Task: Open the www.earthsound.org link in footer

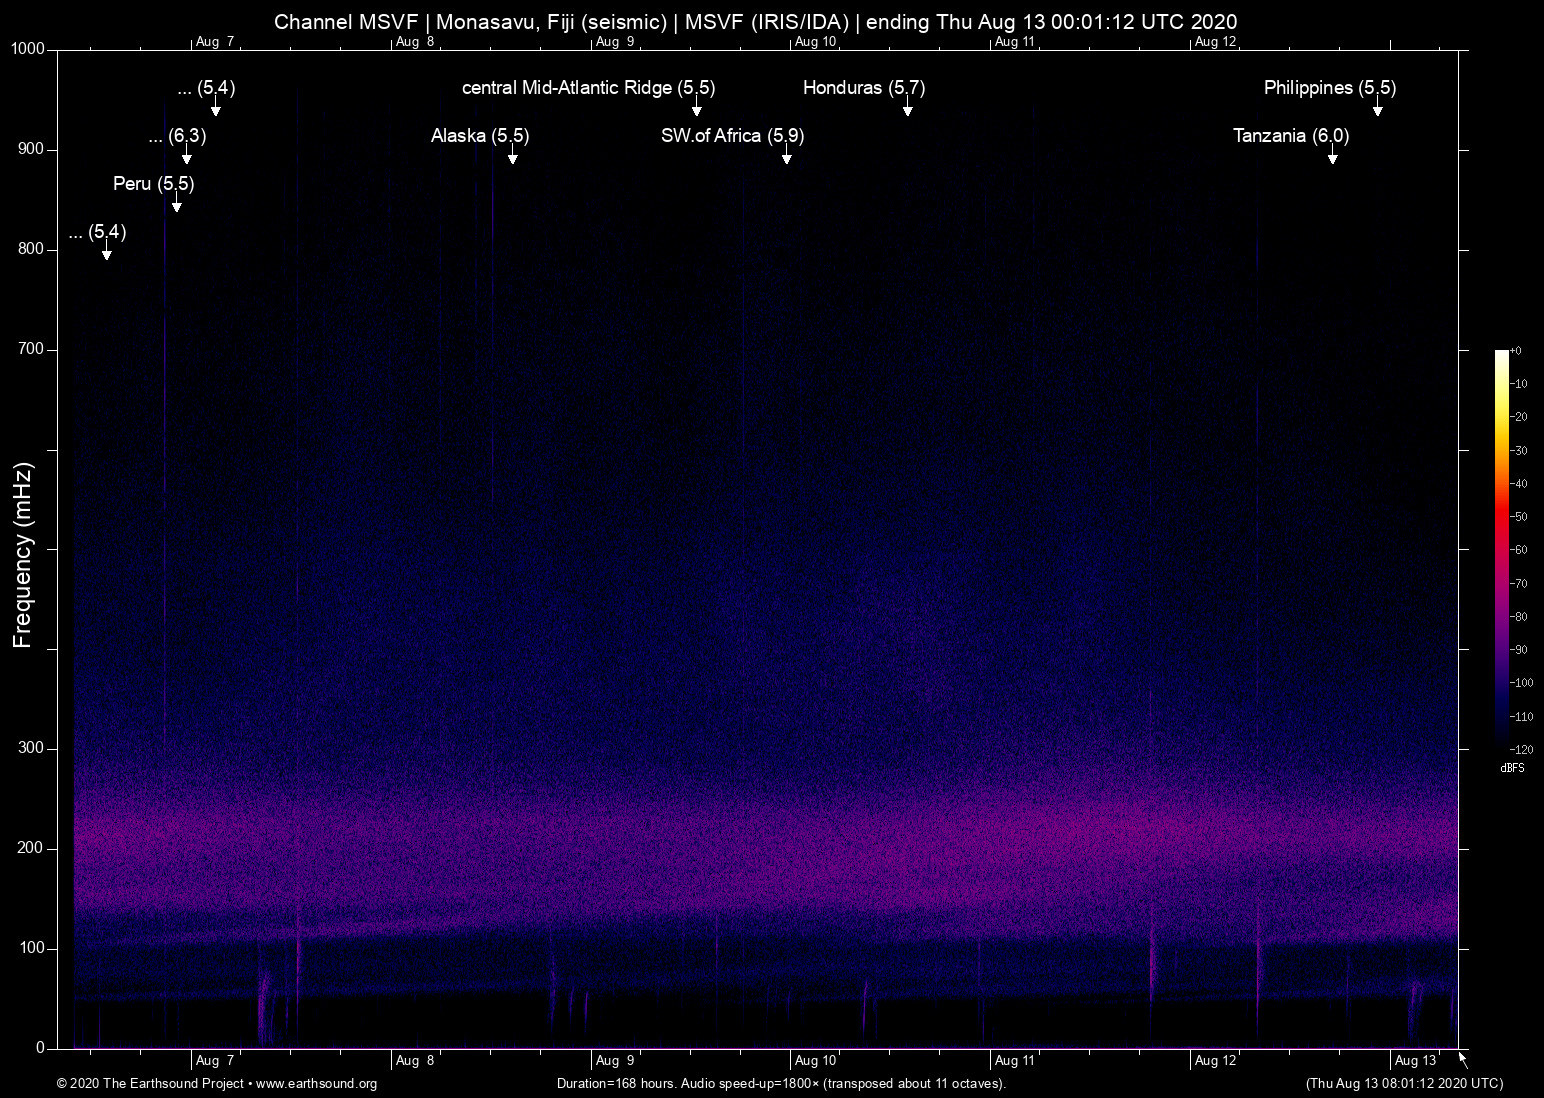Action: 316,1084
